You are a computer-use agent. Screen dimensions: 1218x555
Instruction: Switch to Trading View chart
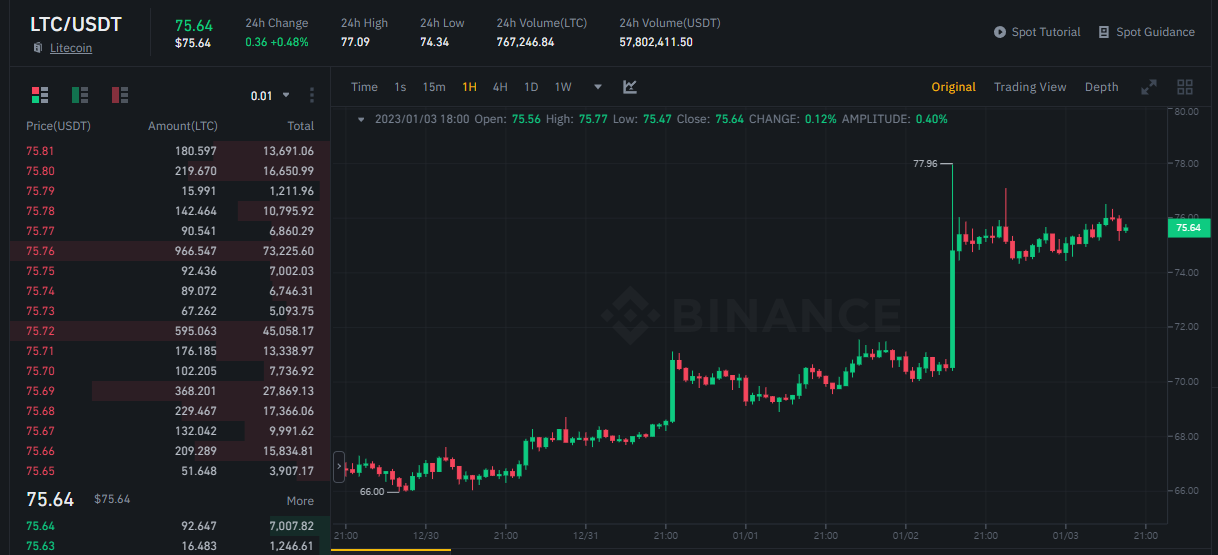pos(1030,87)
